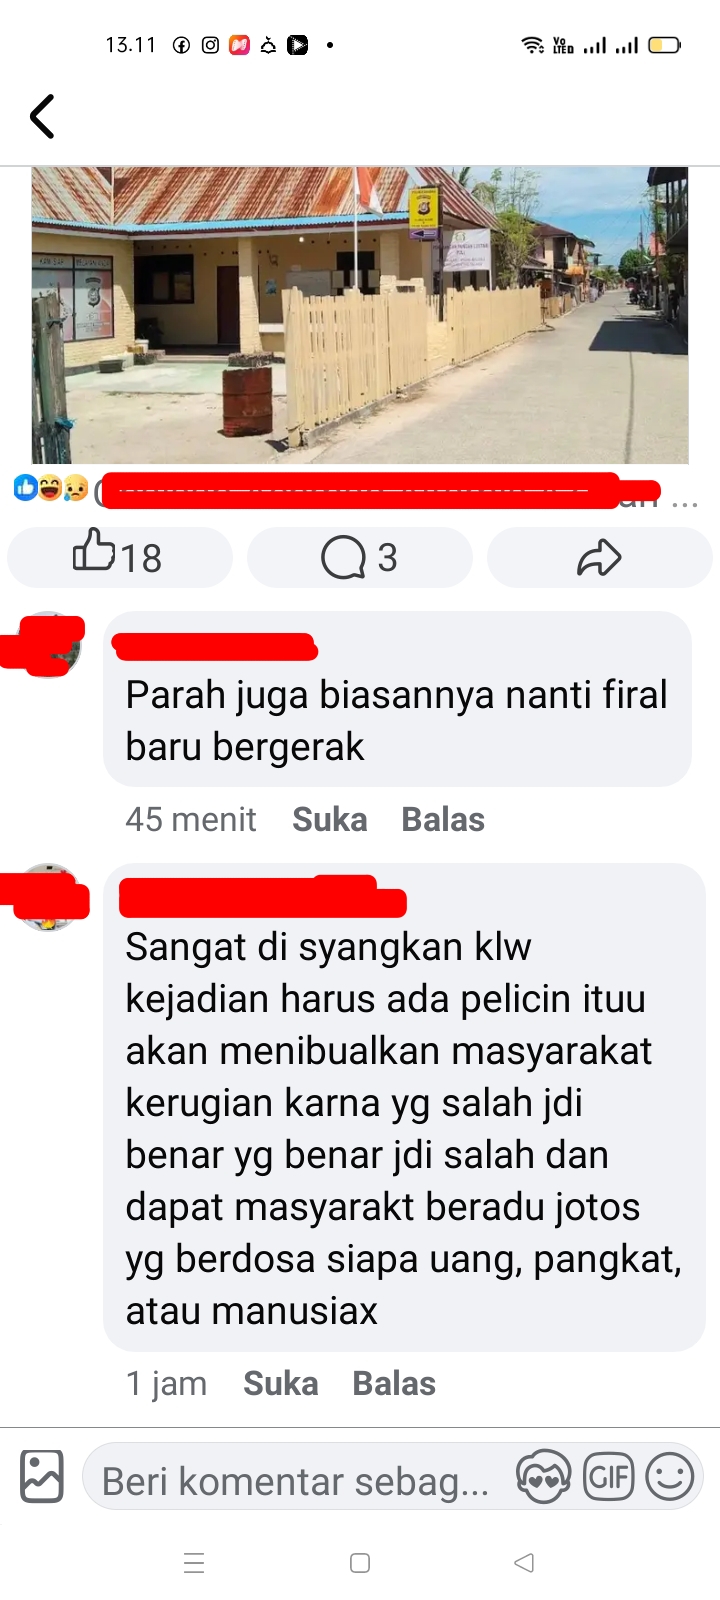
Task: Tap the Android home square button
Action: (x=360, y=1563)
